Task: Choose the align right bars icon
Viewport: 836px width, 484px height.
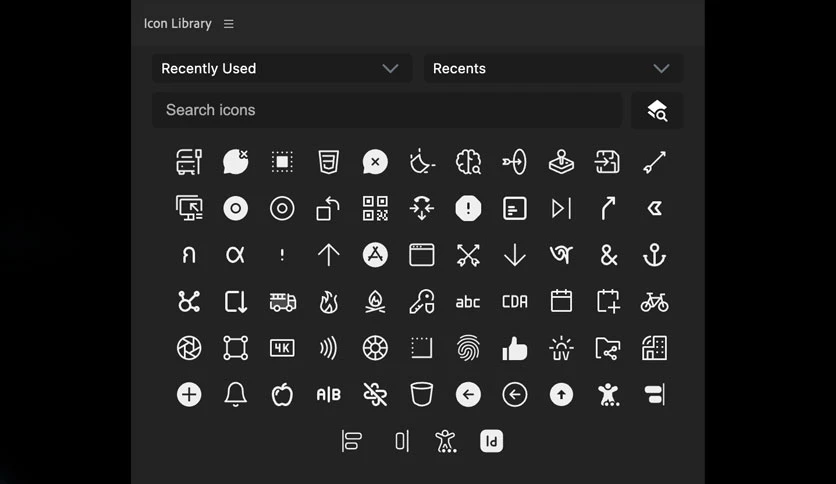Action: 655,395
